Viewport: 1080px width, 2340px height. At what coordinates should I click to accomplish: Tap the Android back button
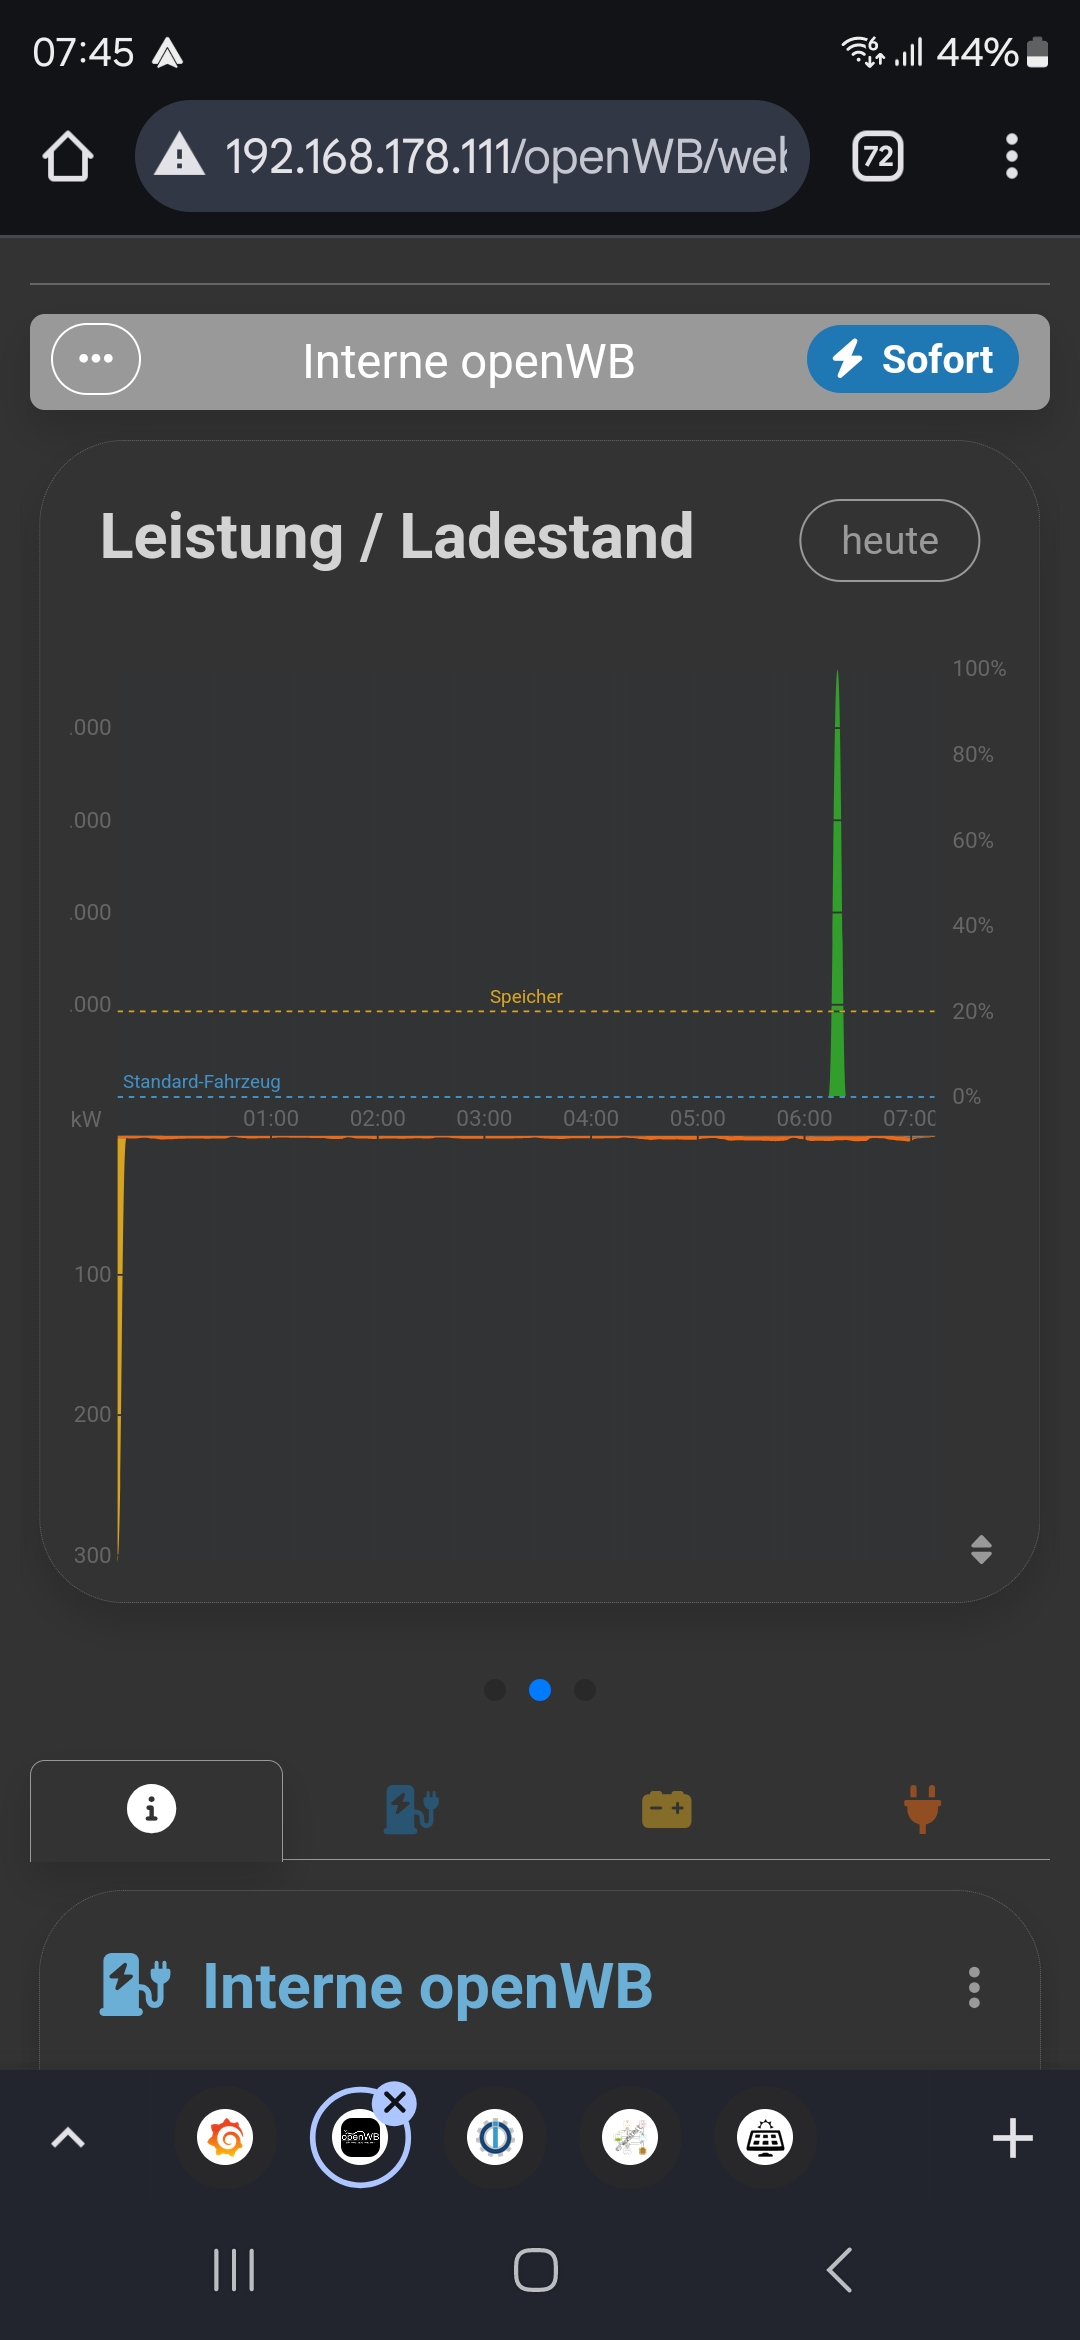840,2270
